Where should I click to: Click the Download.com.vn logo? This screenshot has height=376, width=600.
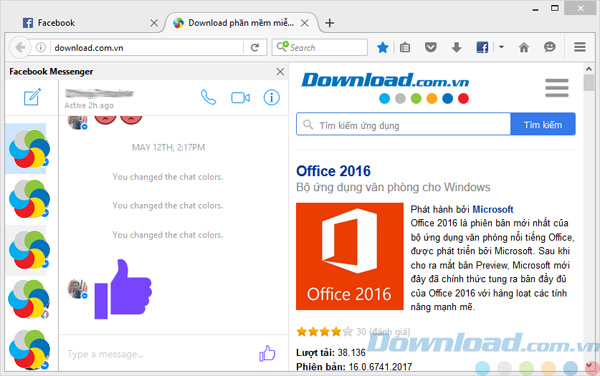pyautogui.click(x=385, y=88)
